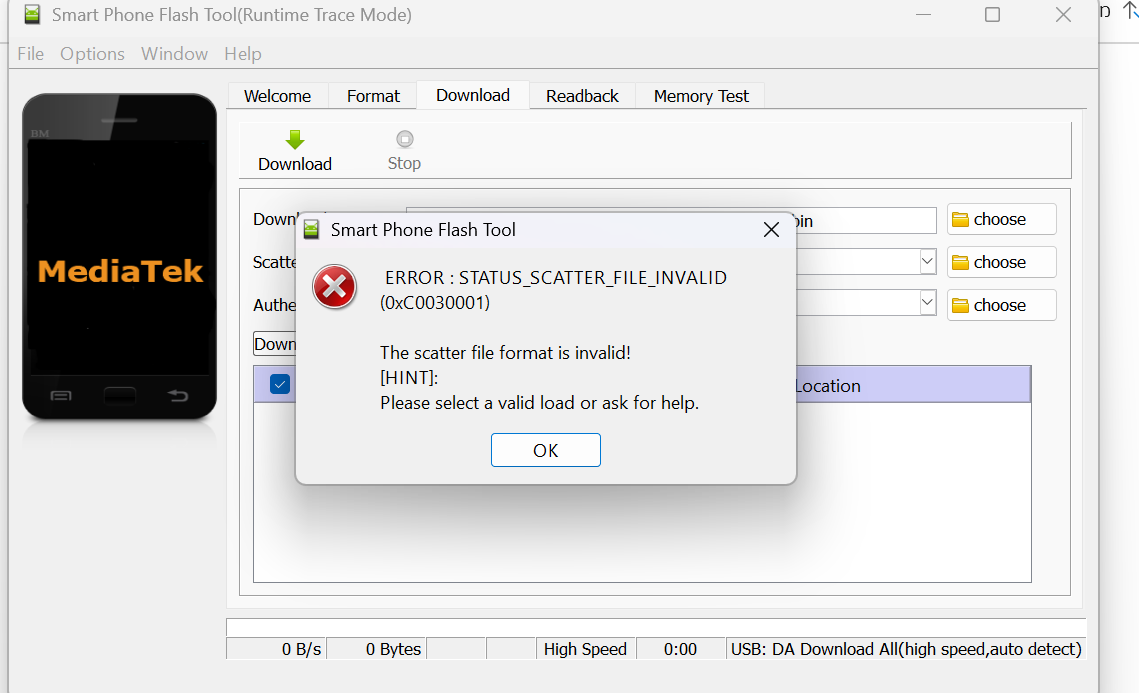Screen dimensions: 1139x693
Task: Click the Authentication file choose folder button
Action: pos(1001,306)
